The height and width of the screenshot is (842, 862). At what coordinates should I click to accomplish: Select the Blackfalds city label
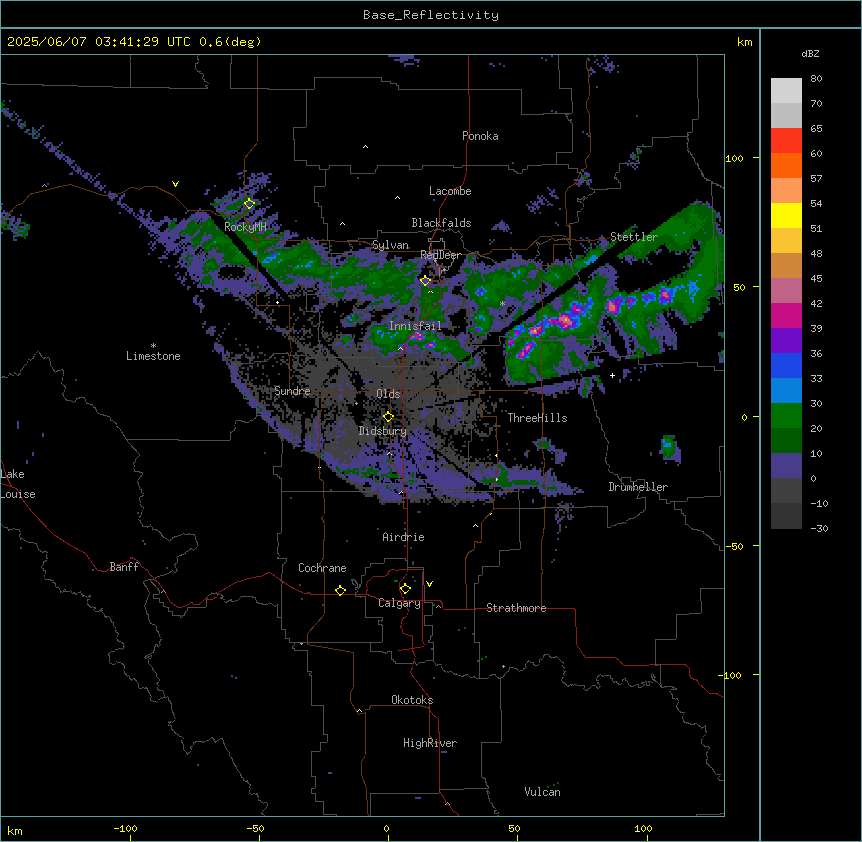(x=441, y=223)
